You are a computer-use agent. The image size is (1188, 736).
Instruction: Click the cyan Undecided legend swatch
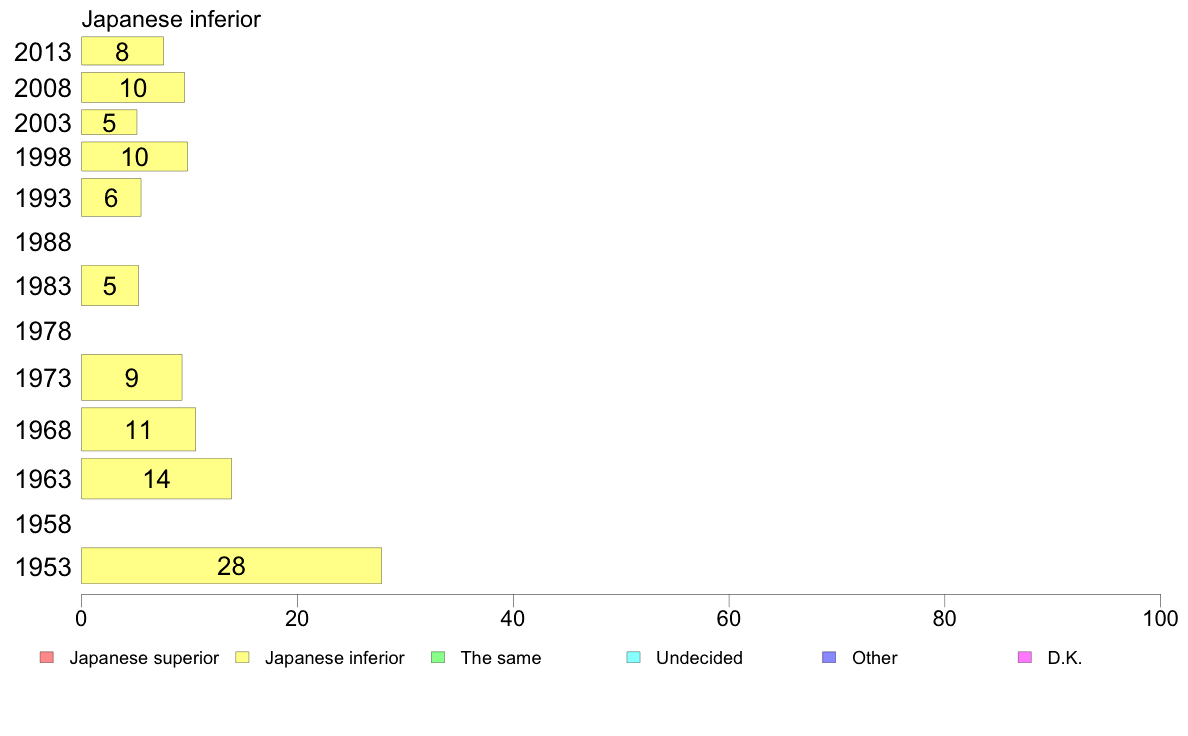(x=633, y=657)
